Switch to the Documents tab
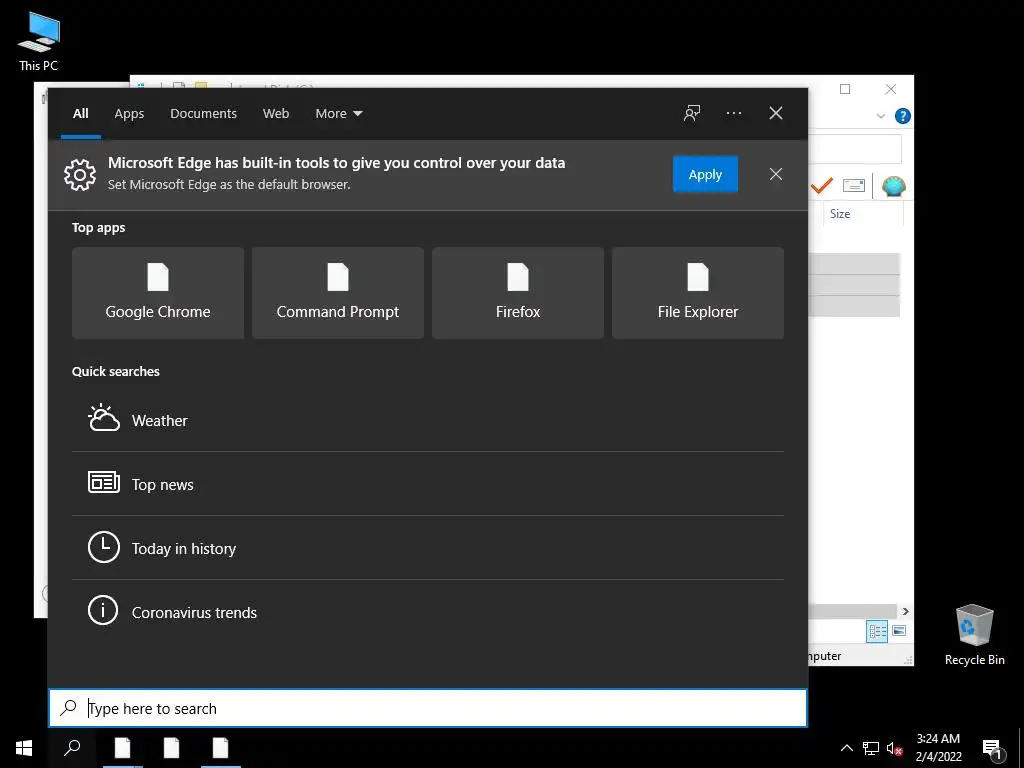This screenshot has height=768, width=1024. pos(203,114)
